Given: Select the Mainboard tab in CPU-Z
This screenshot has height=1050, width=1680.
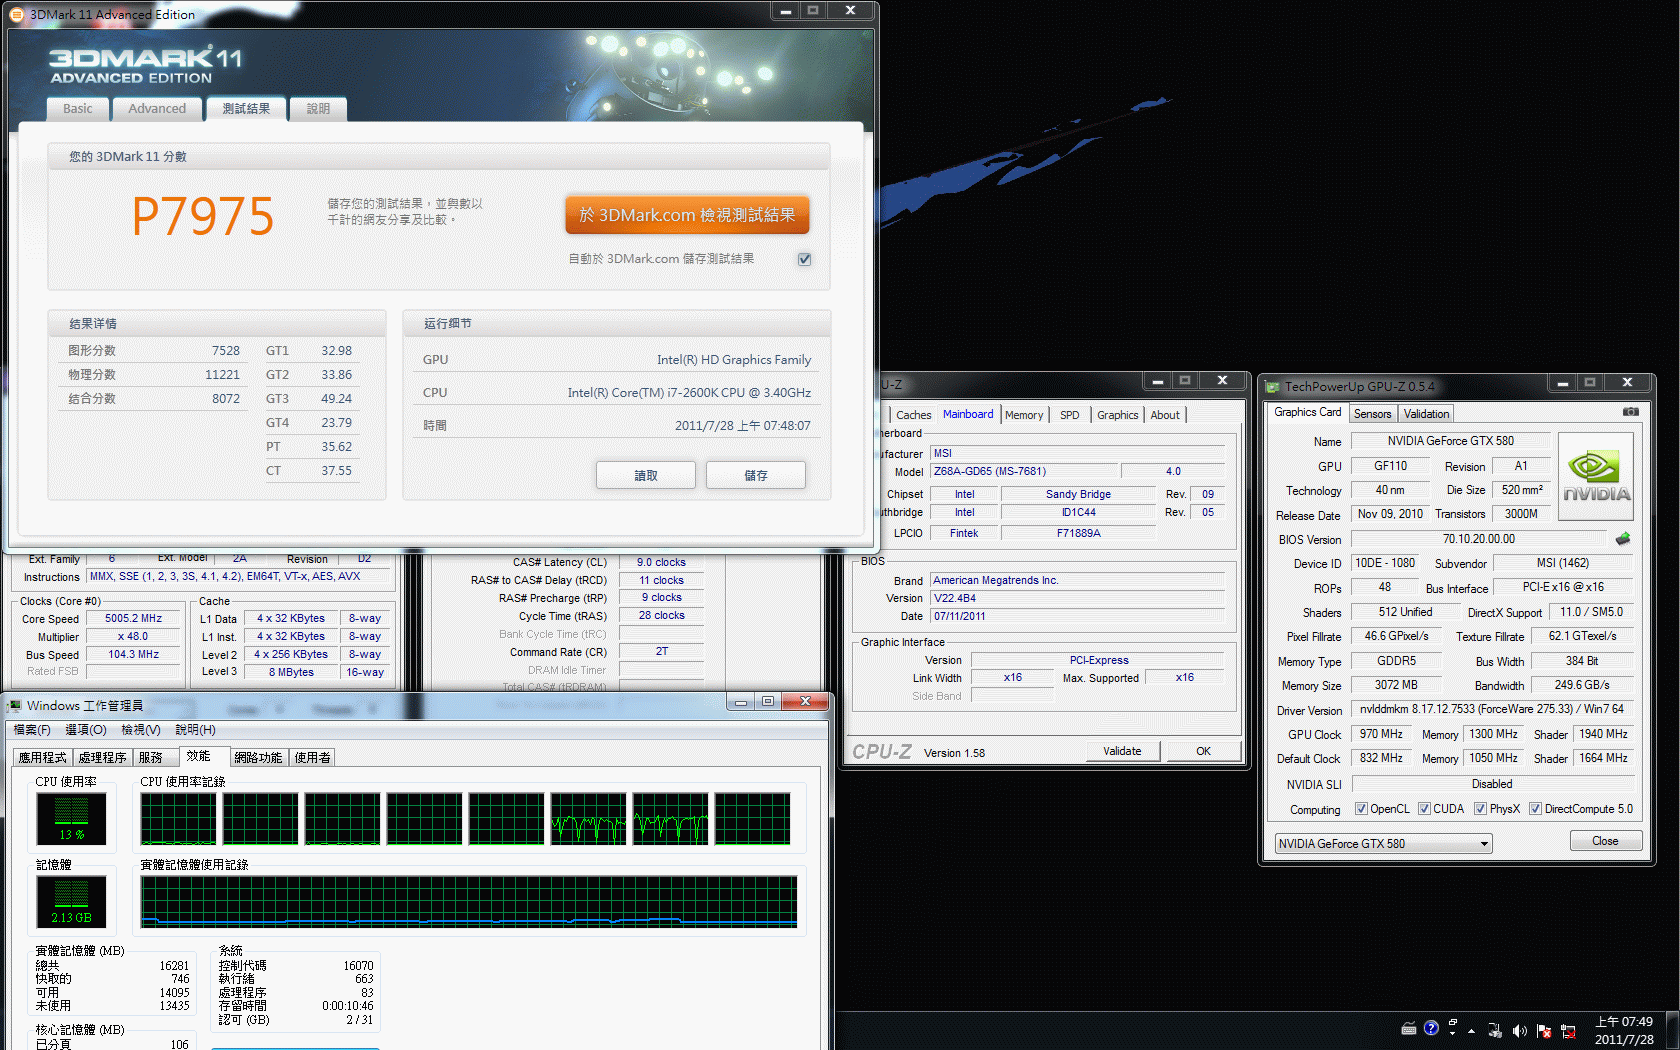Looking at the screenshot, I should pos(968,414).
